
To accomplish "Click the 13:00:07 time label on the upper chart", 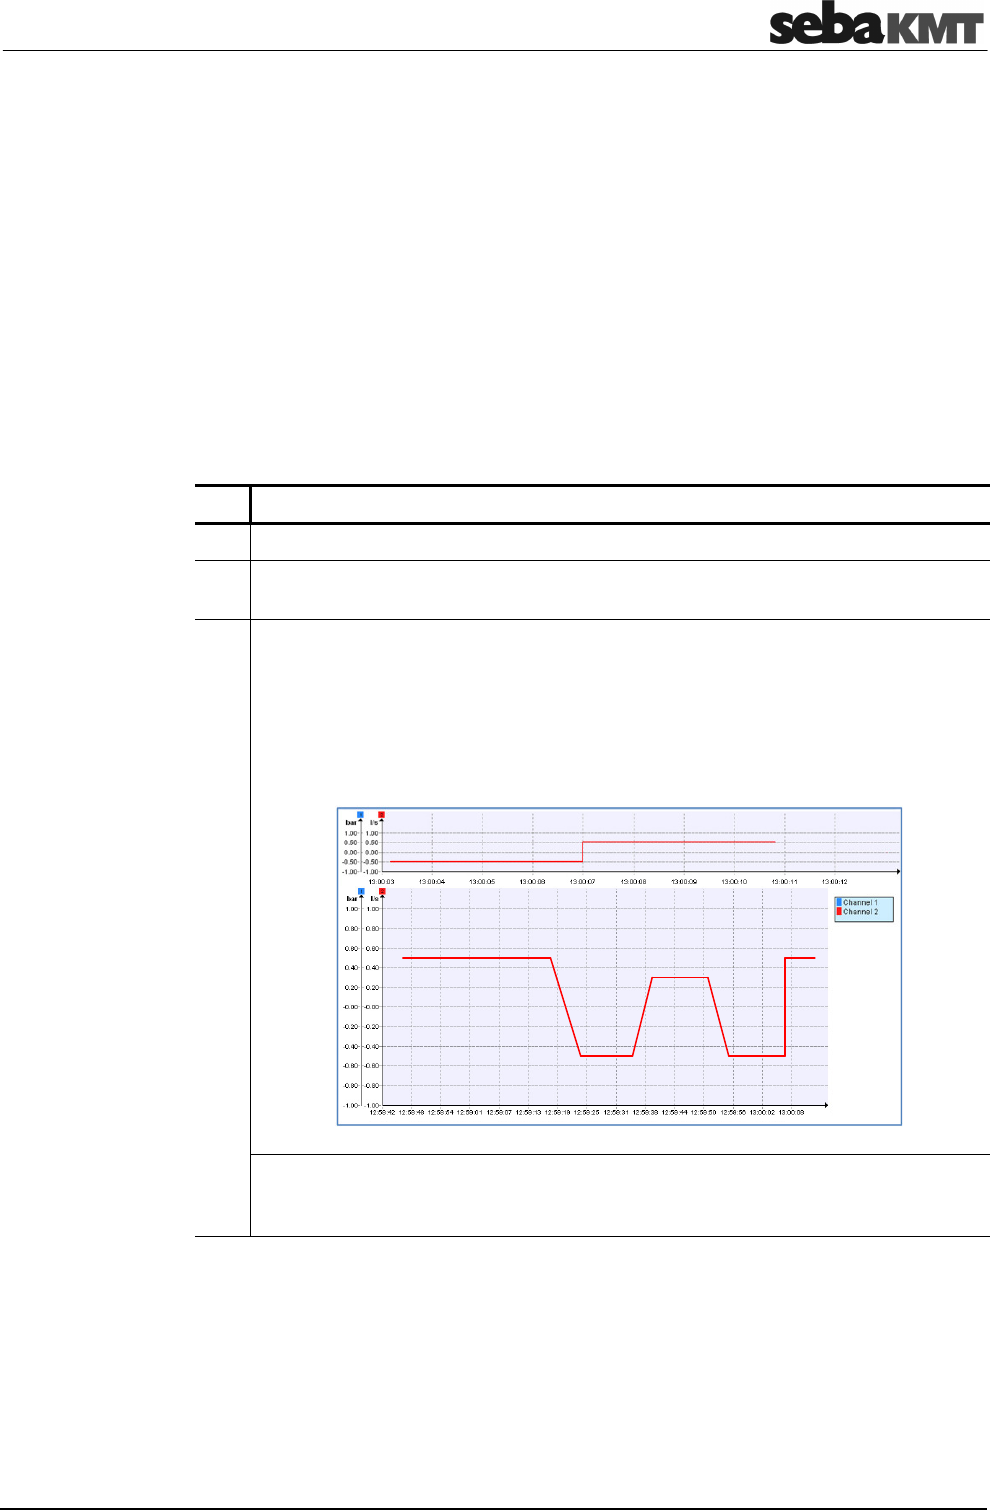I will coord(583,882).
